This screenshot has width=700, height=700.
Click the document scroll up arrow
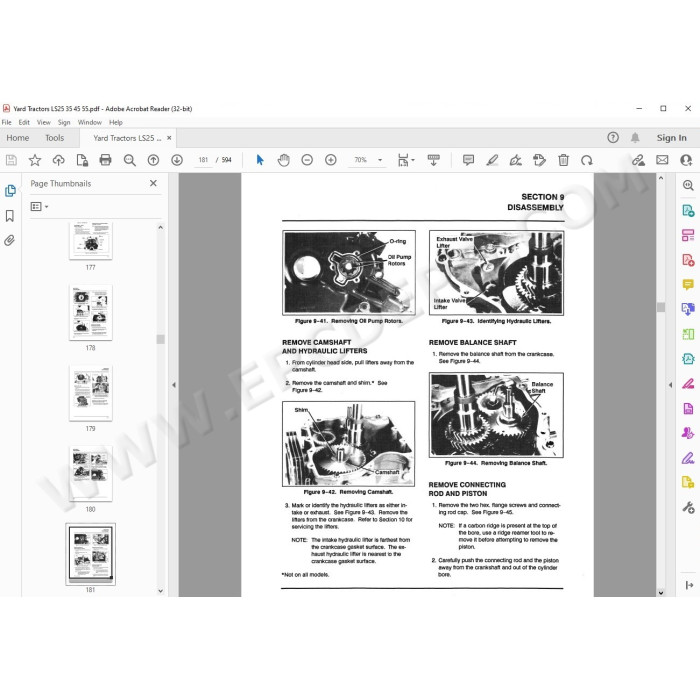pyautogui.click(x=661, y=178)
